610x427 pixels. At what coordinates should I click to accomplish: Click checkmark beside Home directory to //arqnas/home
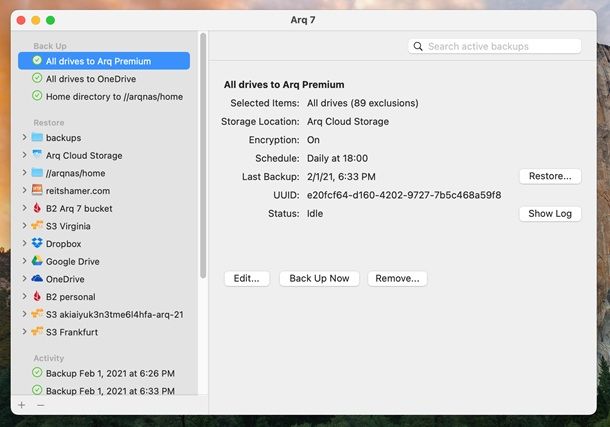tap(37, 96)
